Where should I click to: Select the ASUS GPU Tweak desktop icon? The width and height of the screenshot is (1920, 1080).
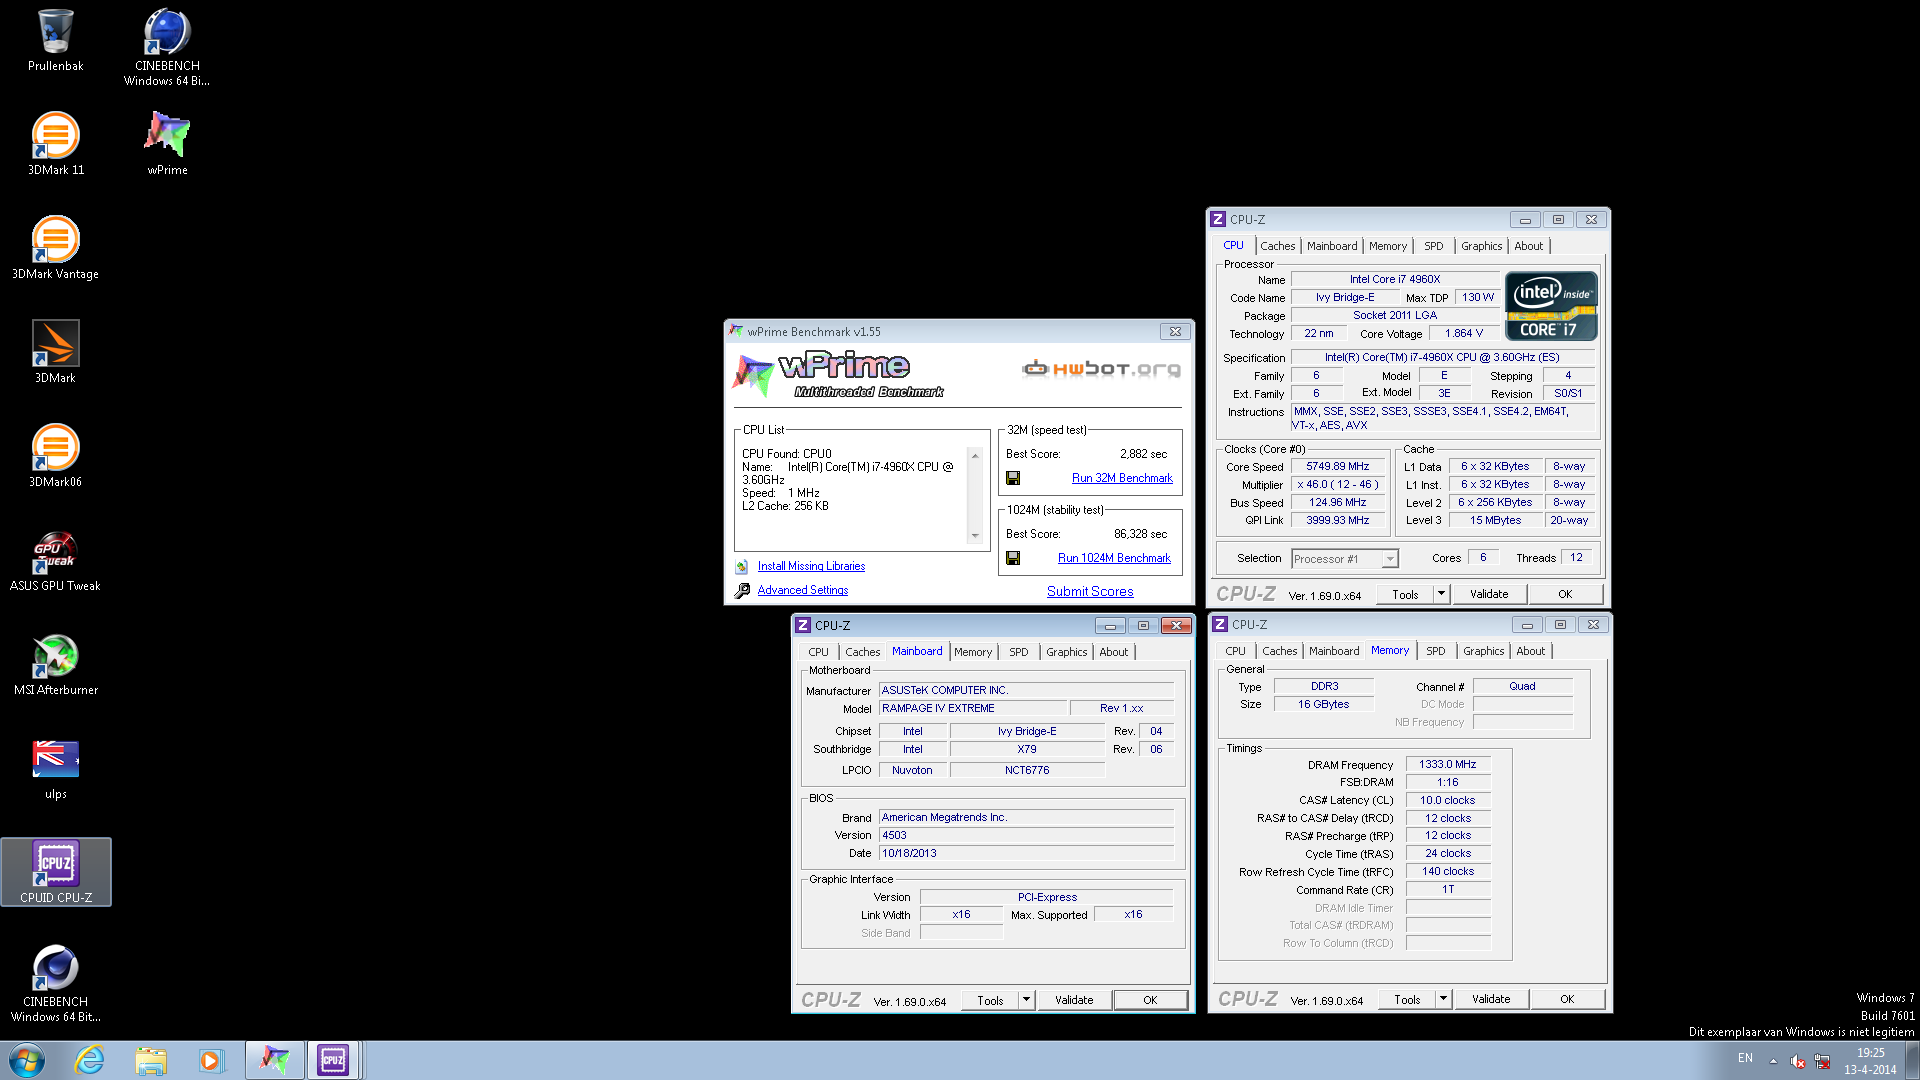click(55, 560)
